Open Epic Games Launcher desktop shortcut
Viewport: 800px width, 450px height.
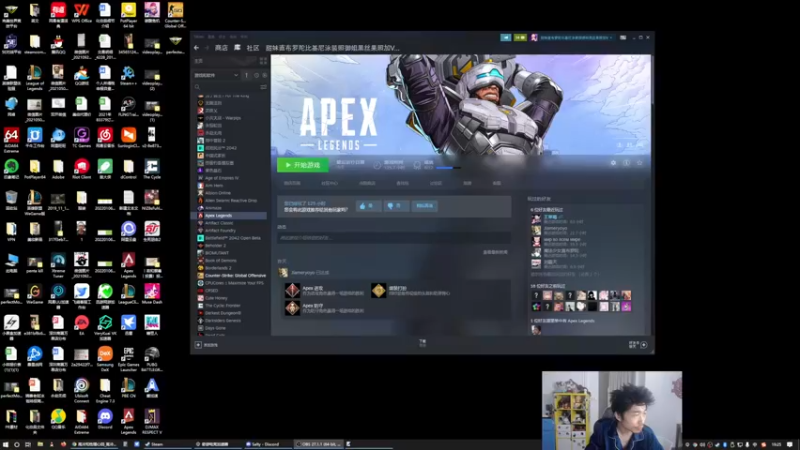click(x=129, y=359)
